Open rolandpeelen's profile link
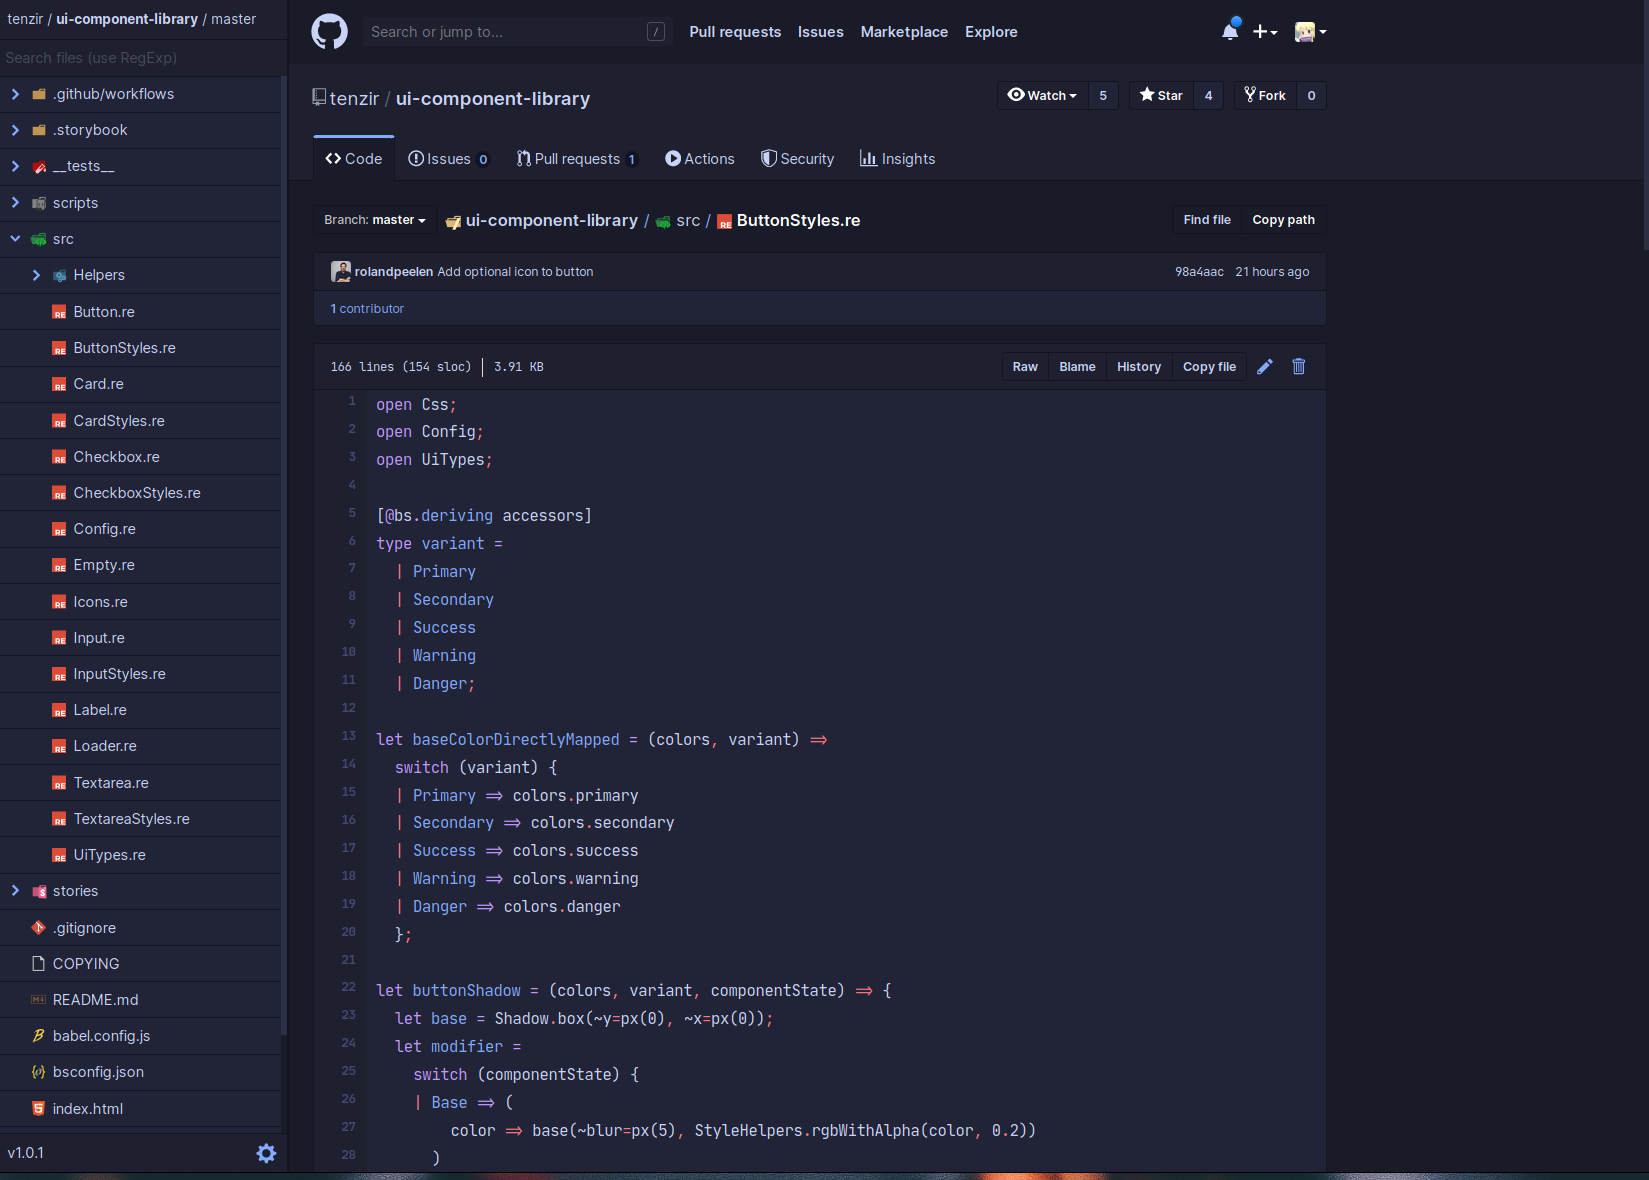 pyautogui.click(x=392, y=271)
